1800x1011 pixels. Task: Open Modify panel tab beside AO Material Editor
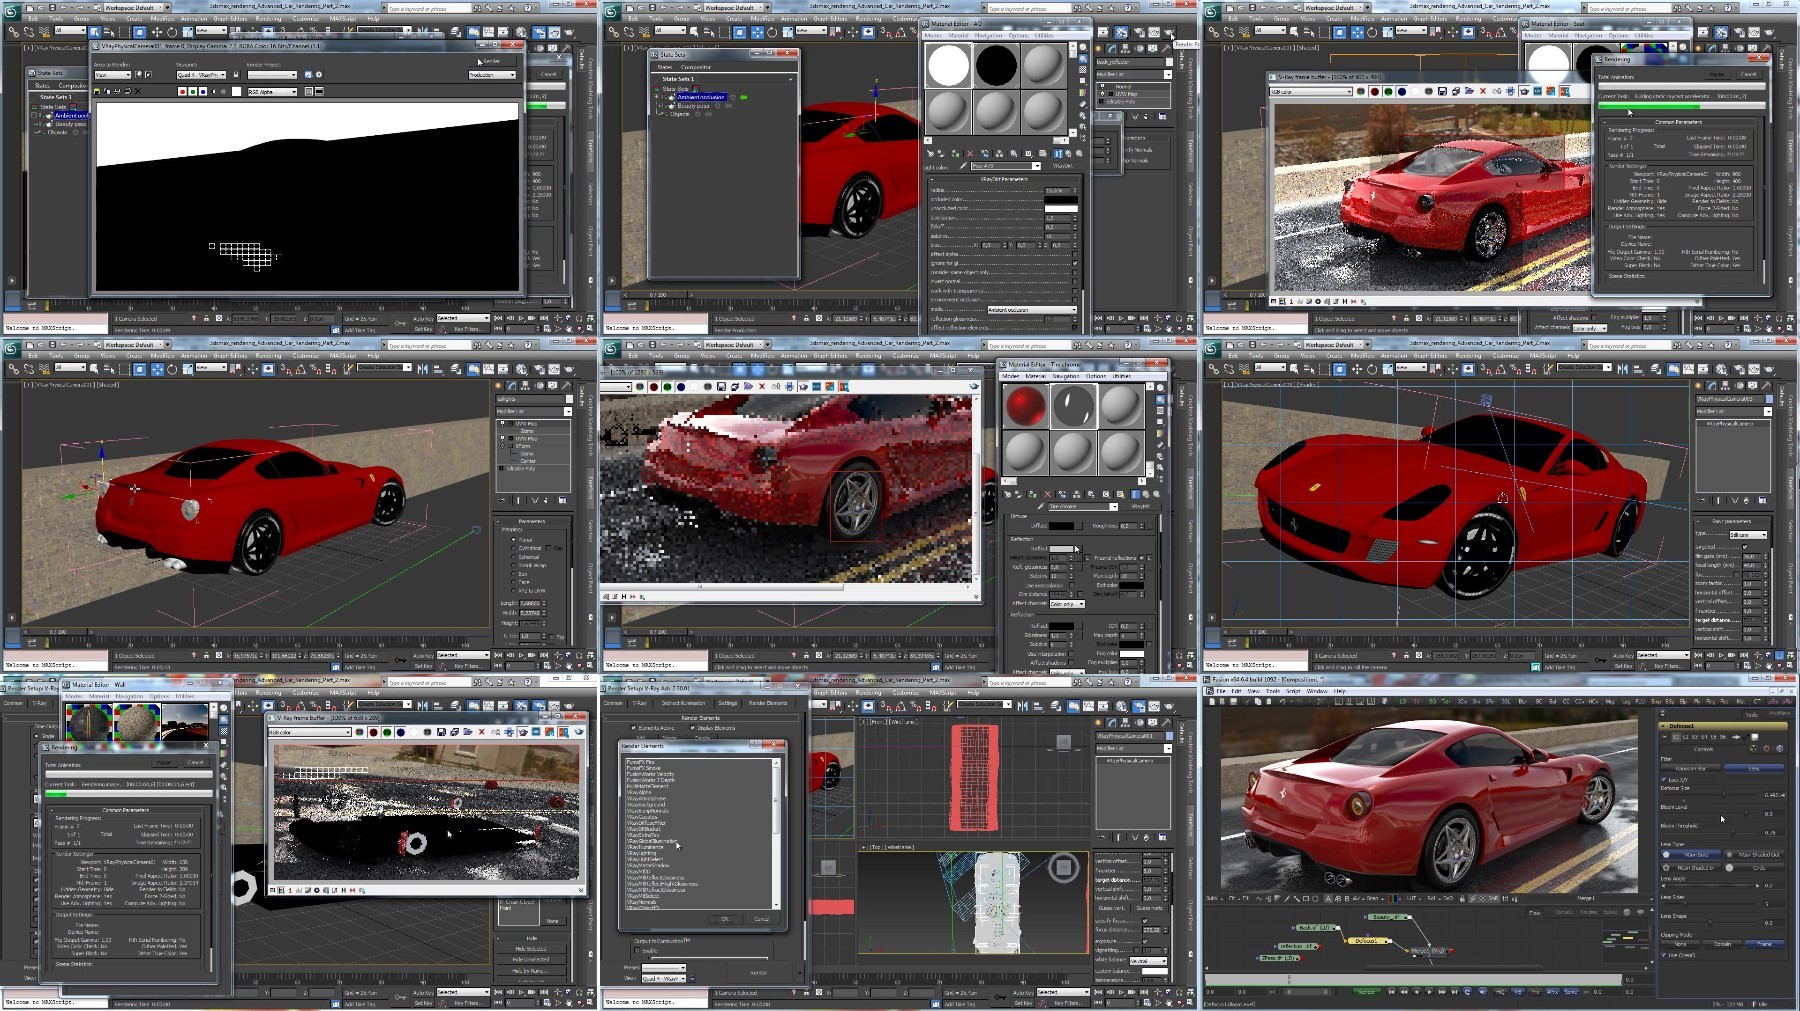pos(1112,48)
